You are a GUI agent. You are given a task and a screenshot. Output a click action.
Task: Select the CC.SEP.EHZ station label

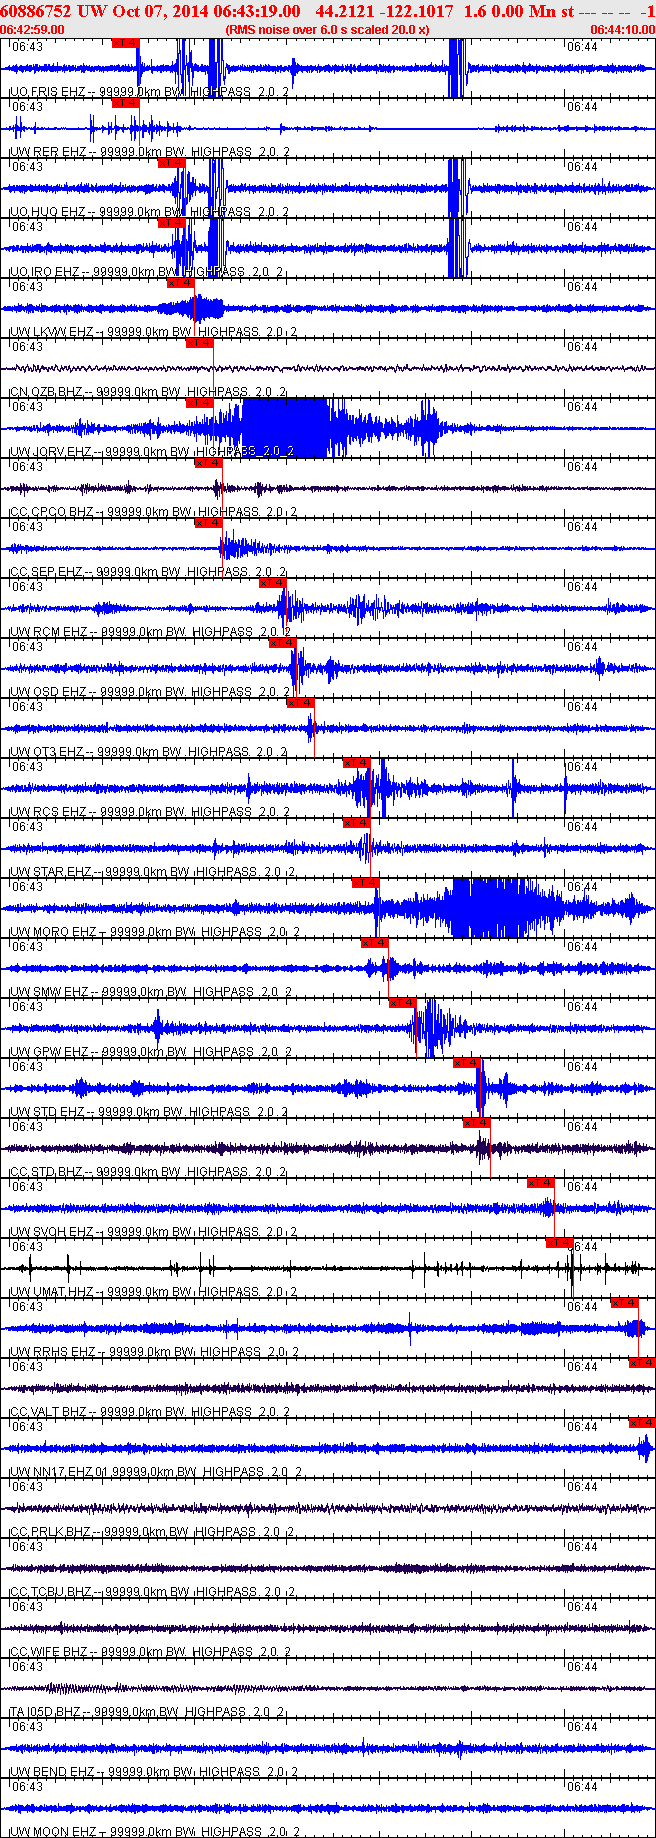[147, 572]
